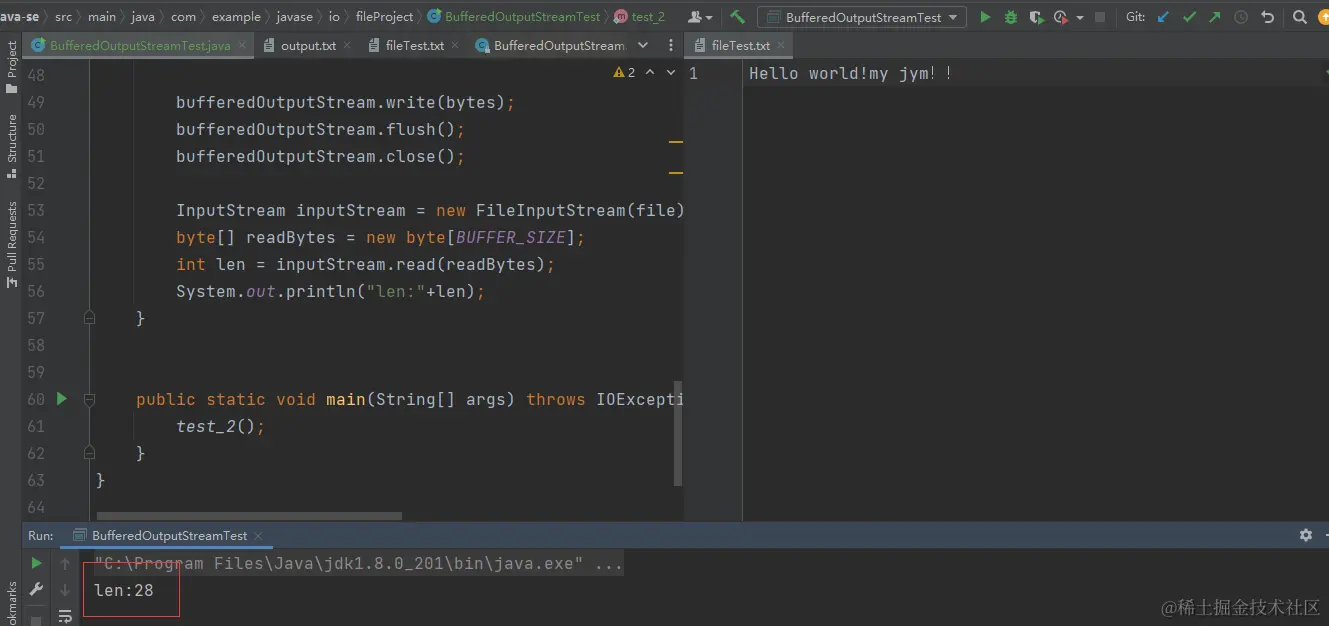Click warning indicator showing 2 problems
This screenshot has height=626, width=1329.
click(625, 73)
